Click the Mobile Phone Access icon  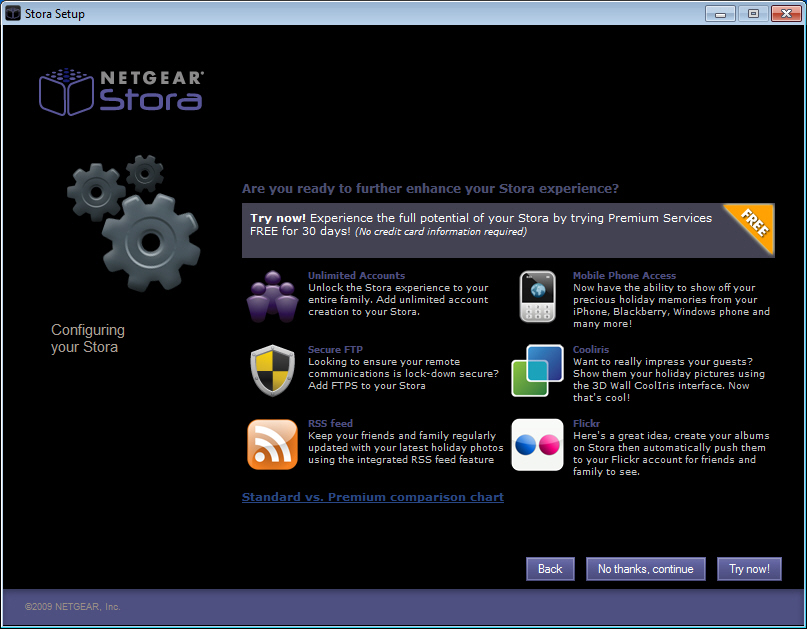coord(537,296)
